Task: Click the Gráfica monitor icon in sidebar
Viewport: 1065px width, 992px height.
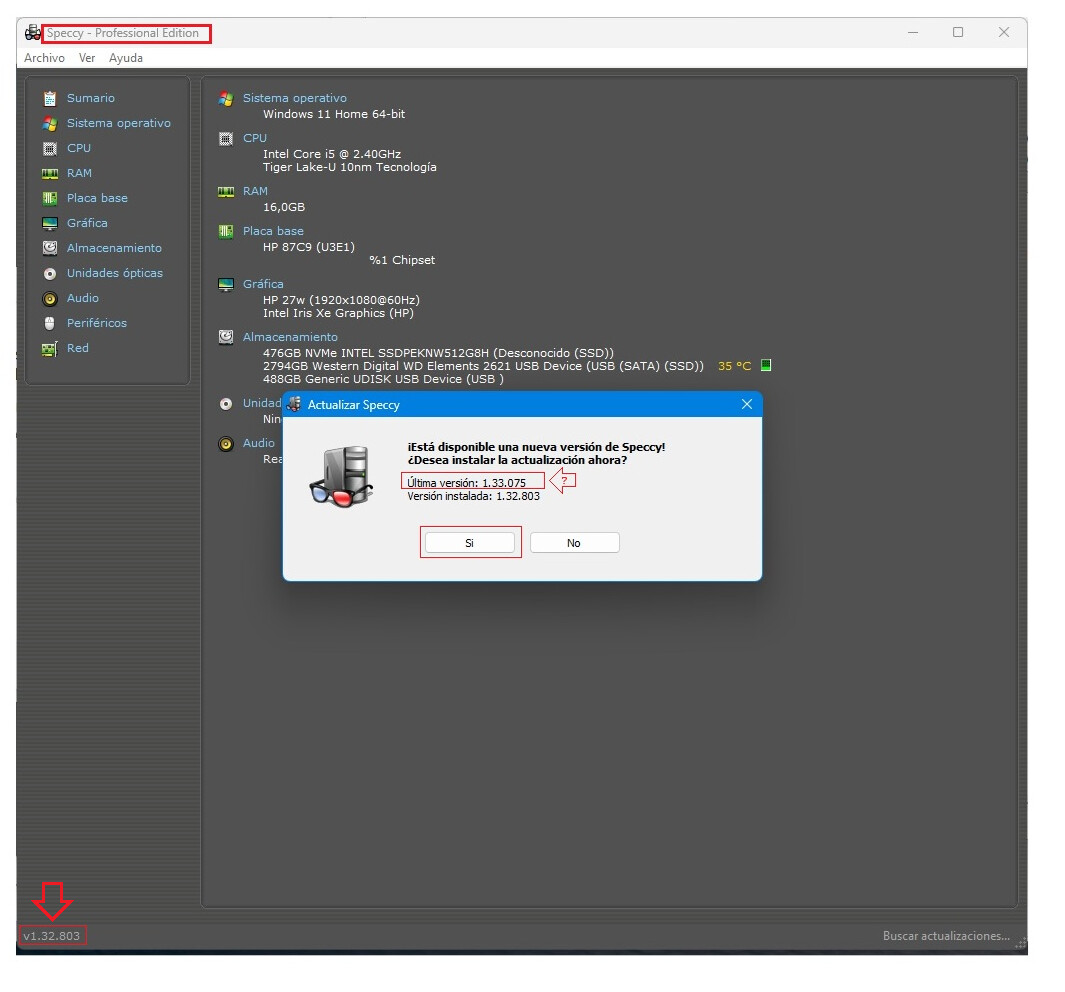Action: click(x=49, y=223)
